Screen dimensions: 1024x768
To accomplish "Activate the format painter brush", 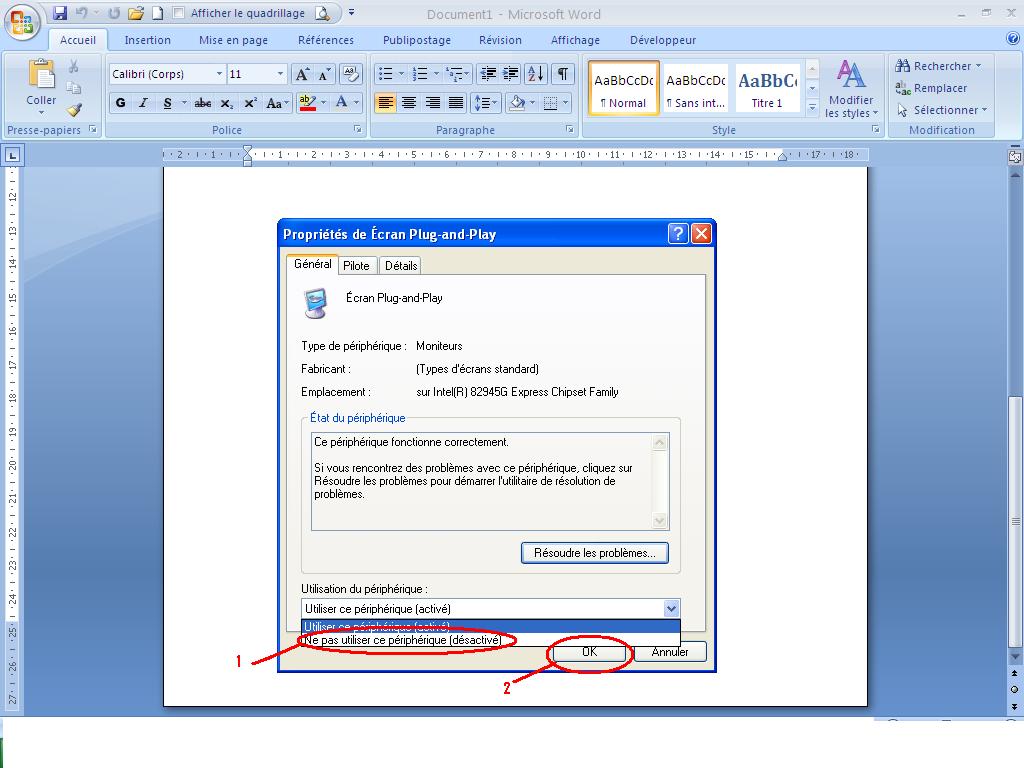I will [74, 110].
